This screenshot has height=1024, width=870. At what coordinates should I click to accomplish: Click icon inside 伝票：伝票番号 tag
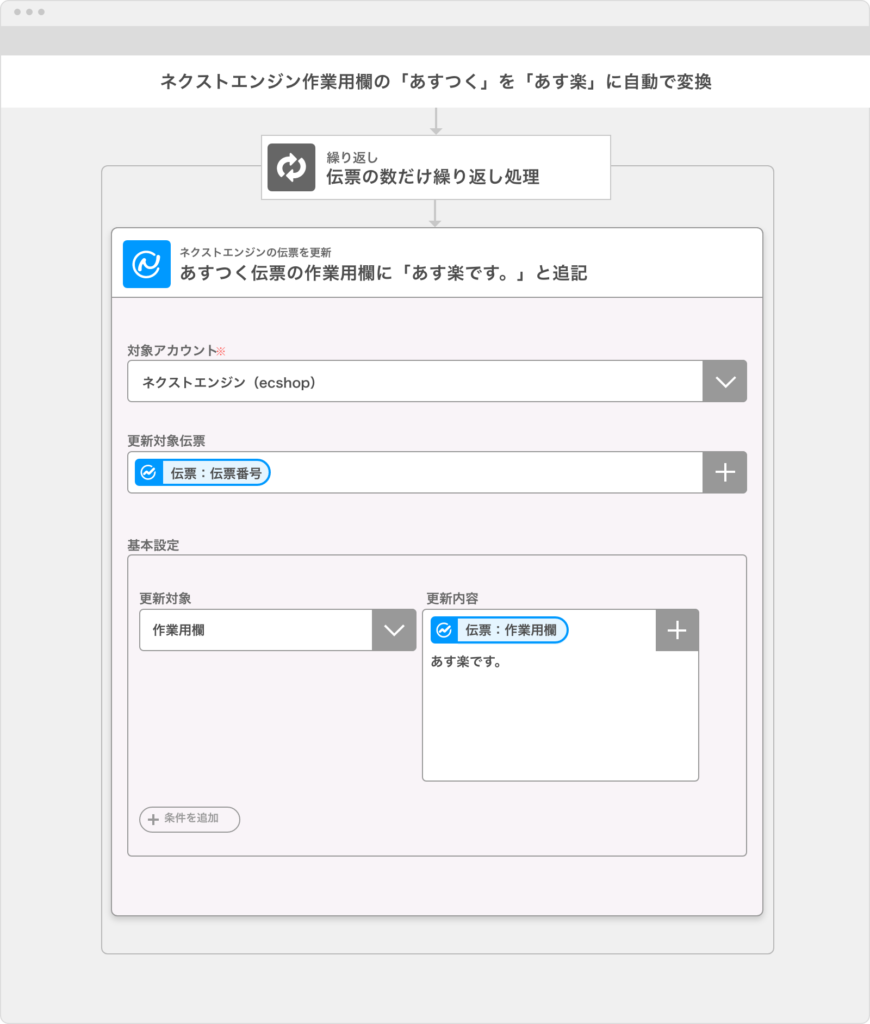coord(149,473)
